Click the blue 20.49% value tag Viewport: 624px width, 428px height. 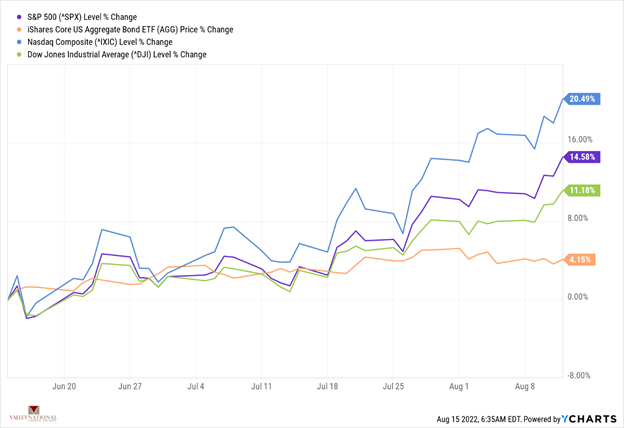(581, 99)
